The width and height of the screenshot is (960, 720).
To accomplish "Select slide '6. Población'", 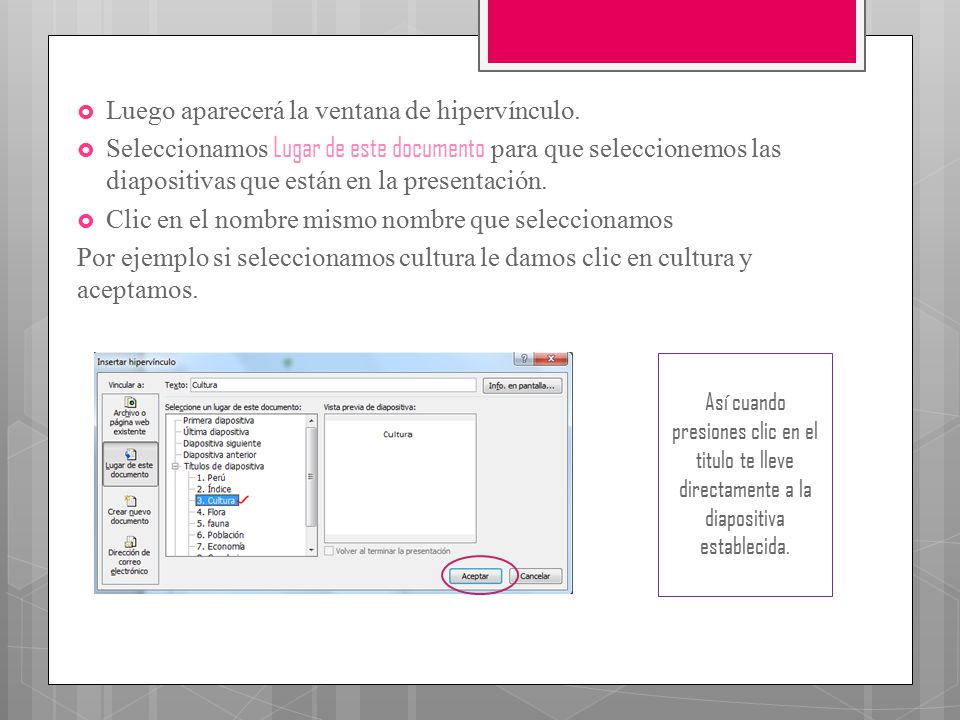I will tap(220, 534).
